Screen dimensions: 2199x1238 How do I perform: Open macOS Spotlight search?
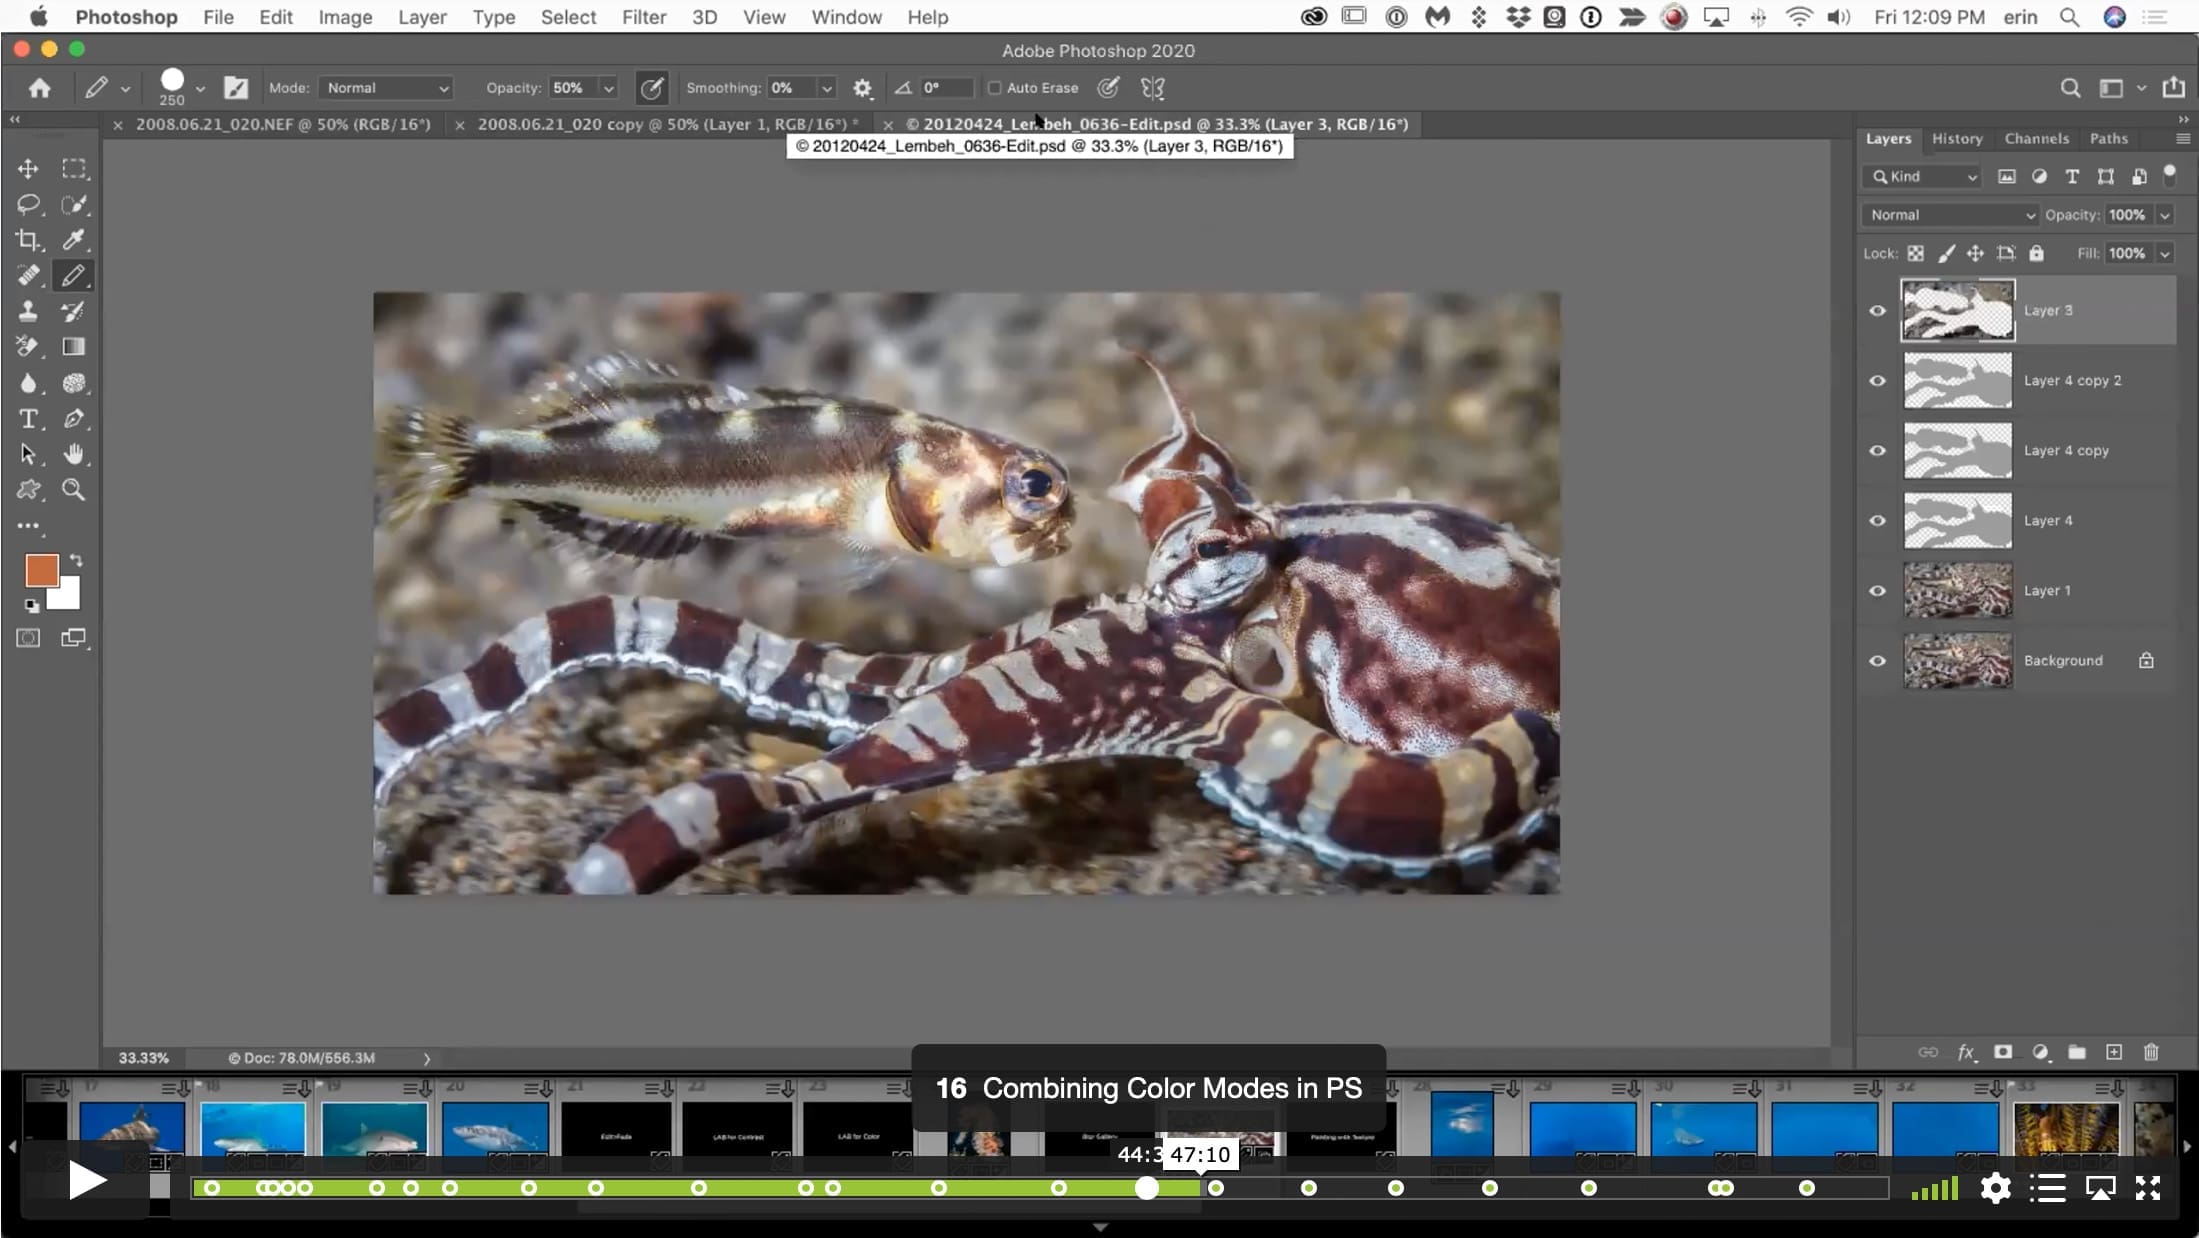(x=2069, y=17)
